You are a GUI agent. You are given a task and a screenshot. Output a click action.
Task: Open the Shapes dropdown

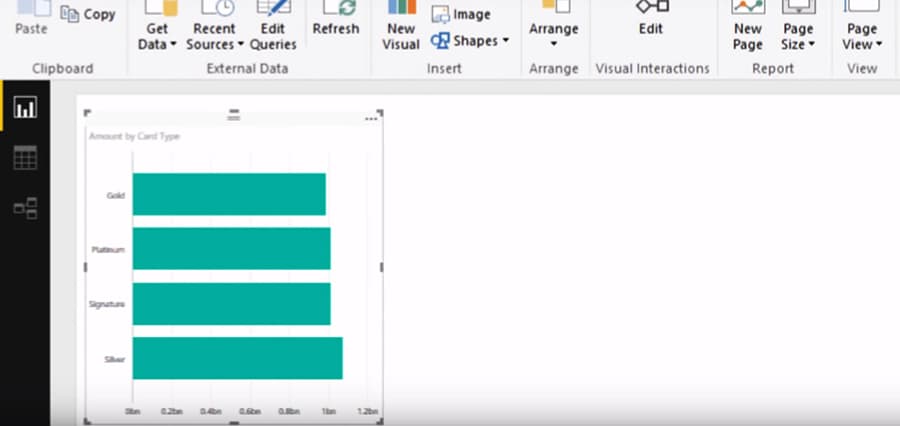(470, 41)
